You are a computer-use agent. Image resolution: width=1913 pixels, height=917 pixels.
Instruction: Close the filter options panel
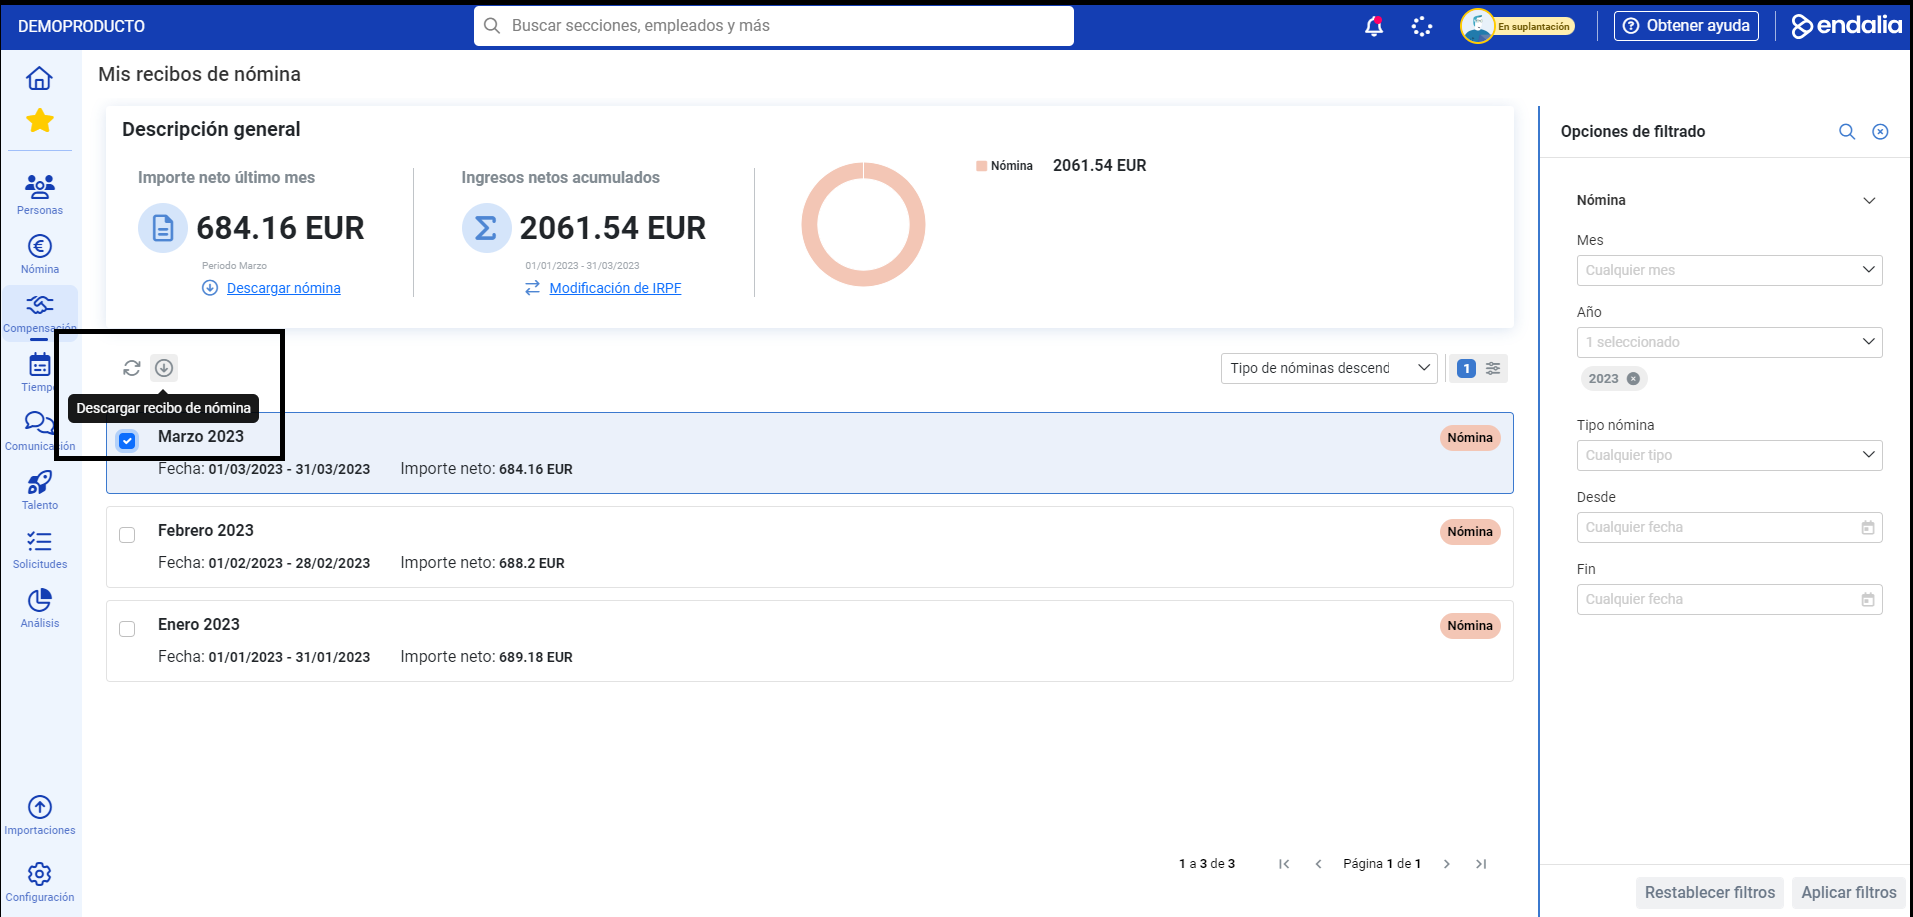tap(1880, 132)
